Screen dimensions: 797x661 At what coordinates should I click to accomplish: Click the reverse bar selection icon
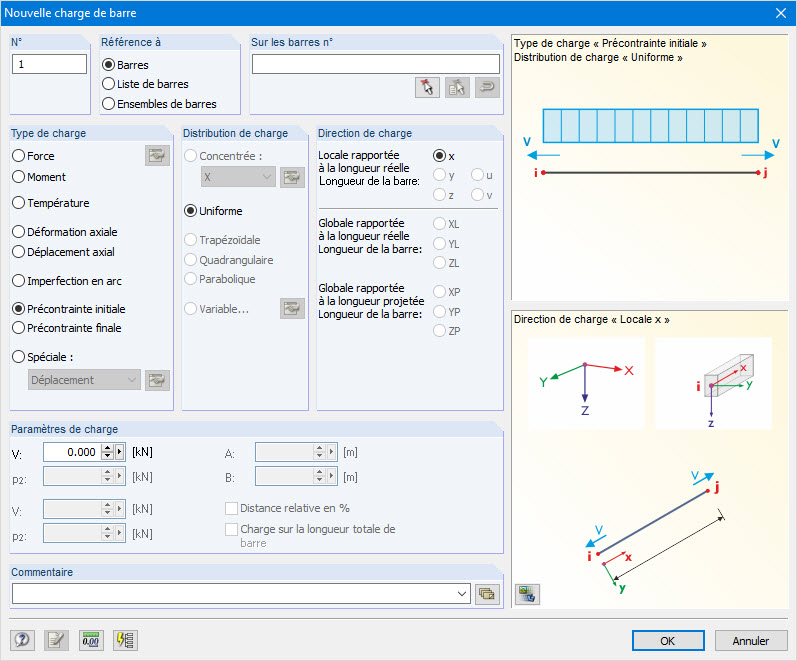[x=487, y=87]
